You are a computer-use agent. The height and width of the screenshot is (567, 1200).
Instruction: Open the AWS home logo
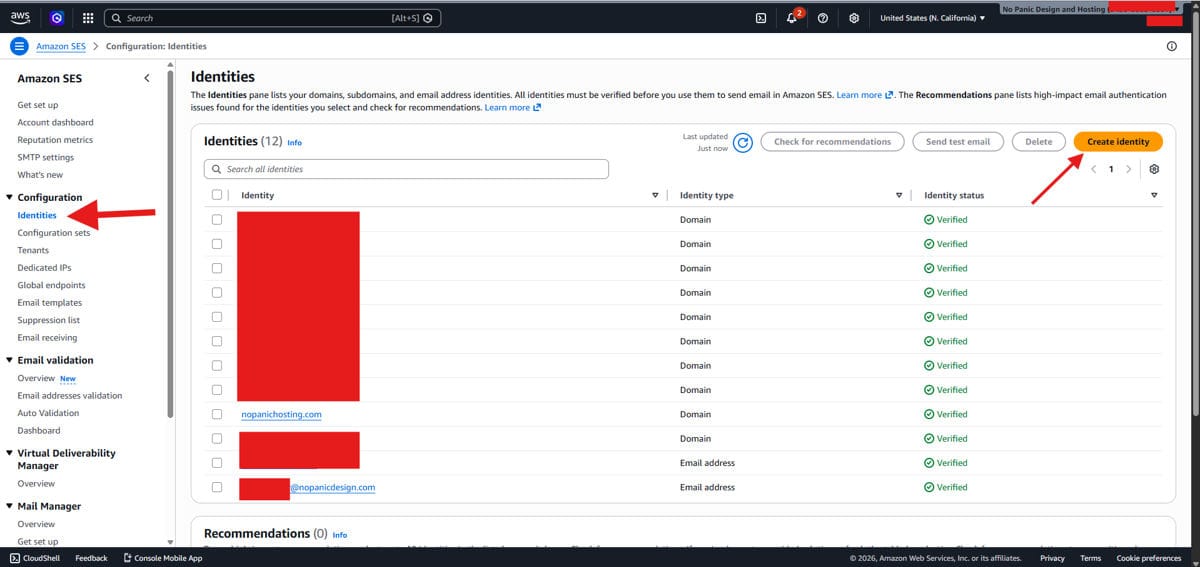[x=20, y=17]
